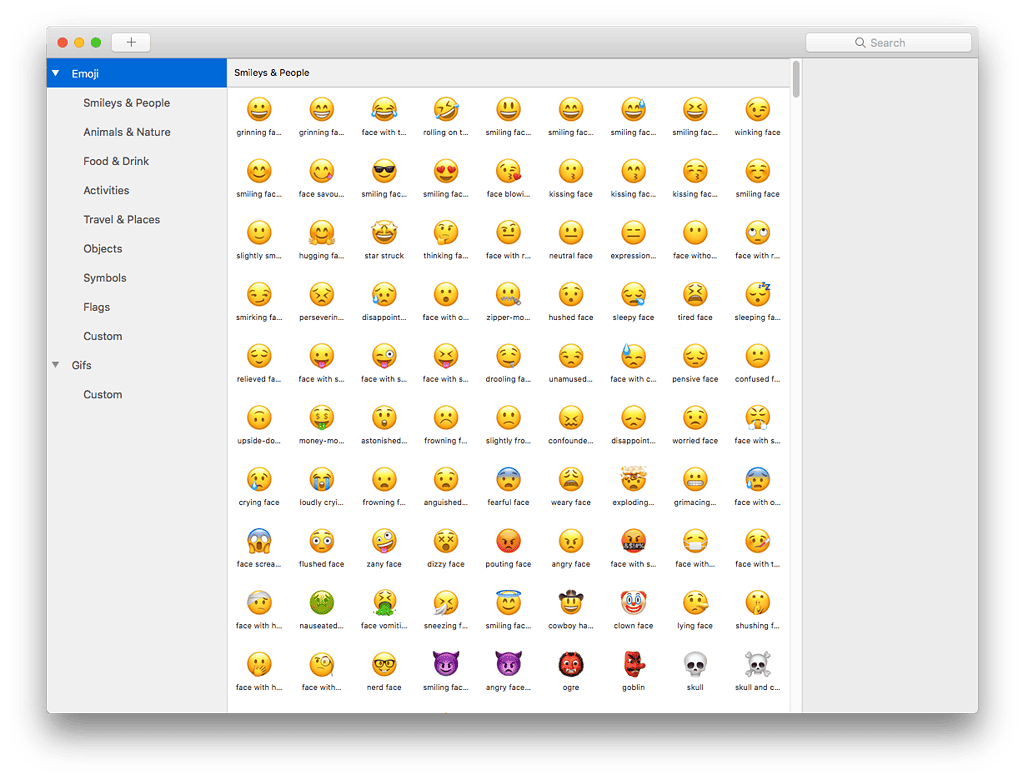Select the Emoji sidebar header
This screenshot has width=1023, height=780.
coord(137,73)
